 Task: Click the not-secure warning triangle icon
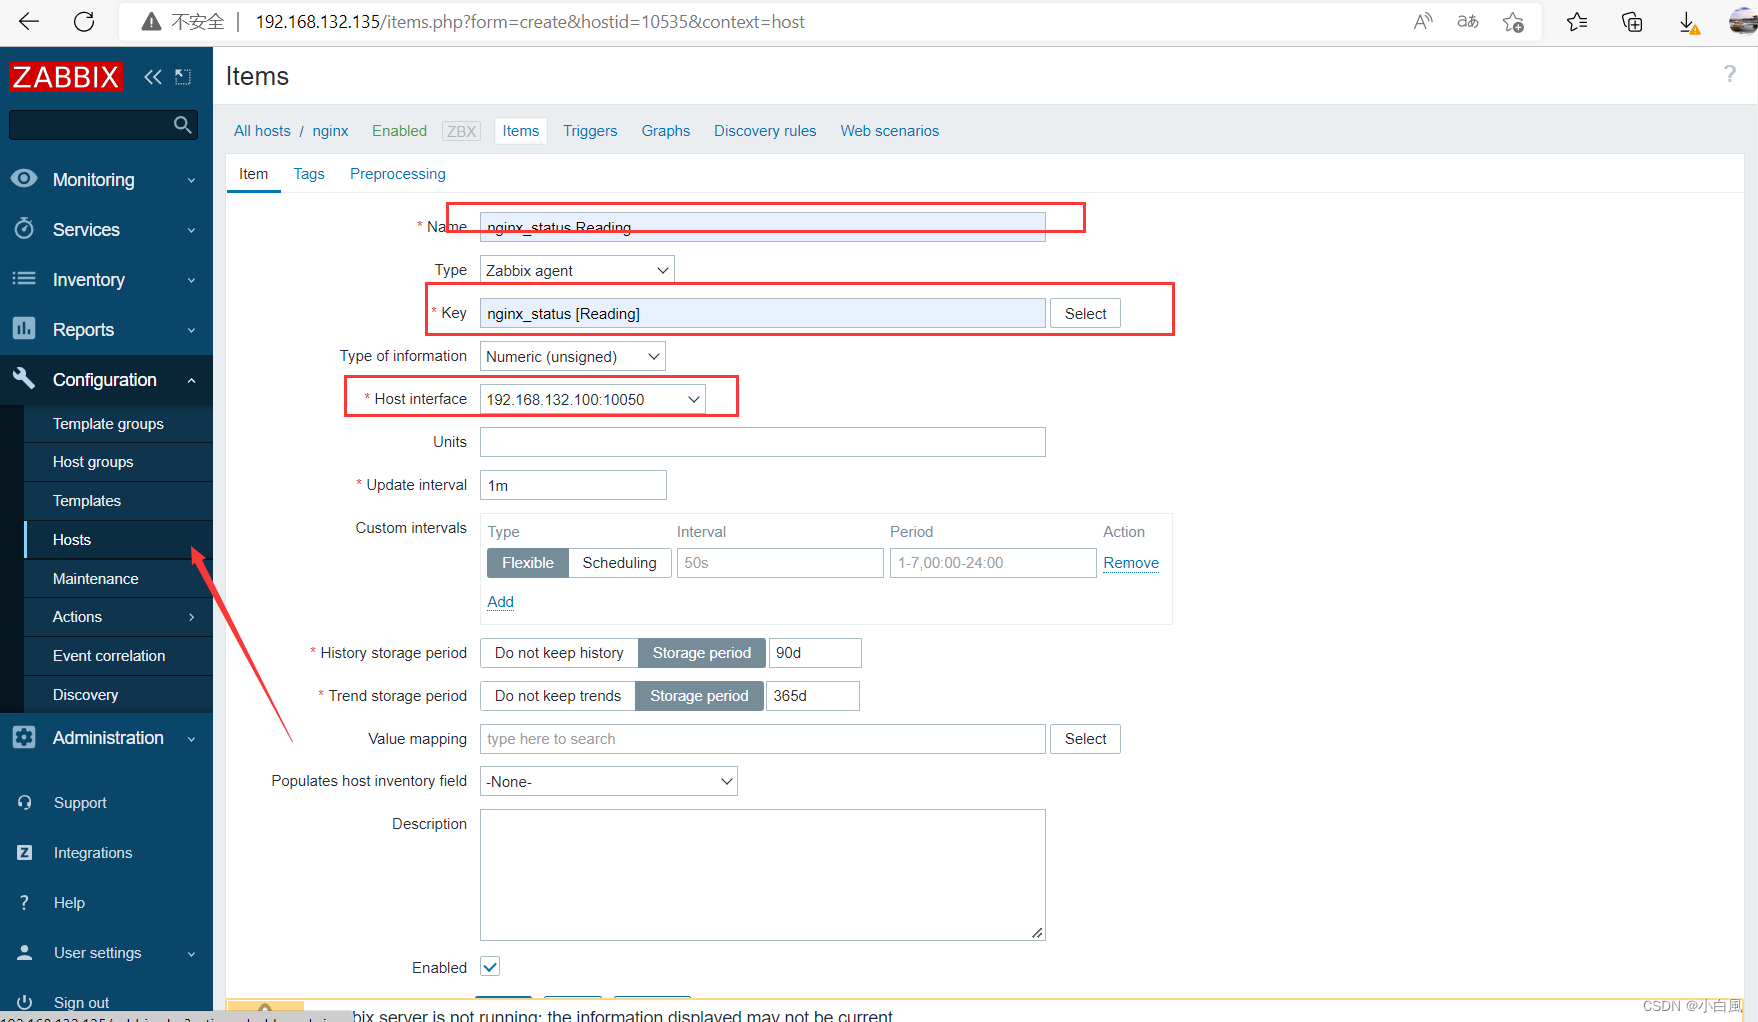[x=151, y=22]
